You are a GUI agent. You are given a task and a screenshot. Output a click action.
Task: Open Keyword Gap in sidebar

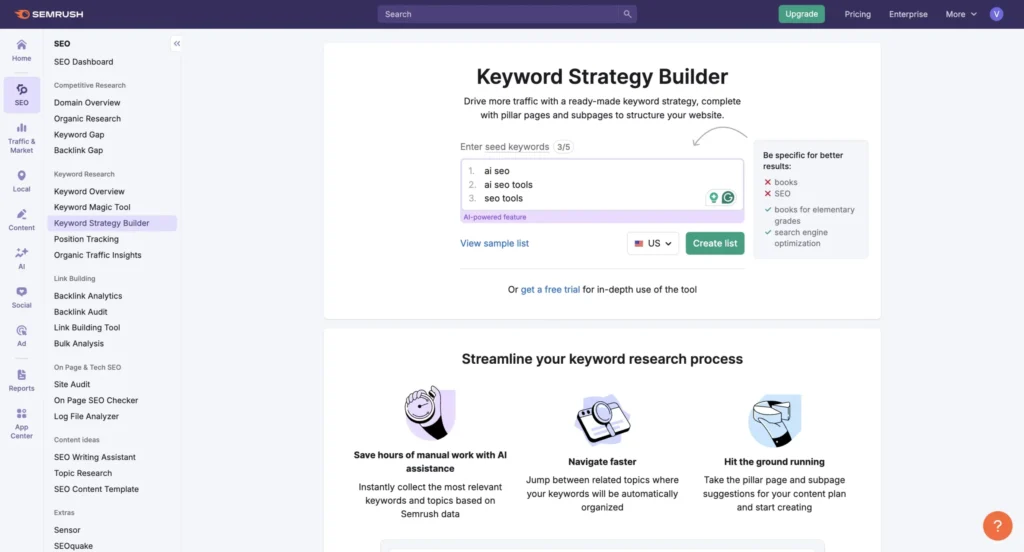click(x=79, y=135)
